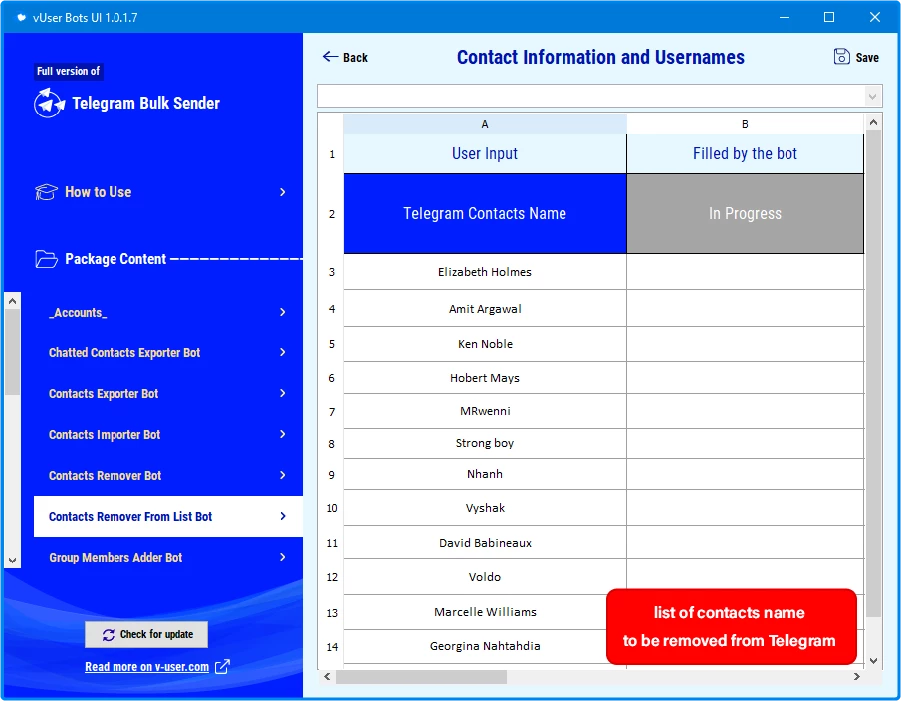Image resolution: width=901 pixels, height=701 pixels.
Task: Click the external link icon beside v-user.com
Action: (x=222, y=667)
